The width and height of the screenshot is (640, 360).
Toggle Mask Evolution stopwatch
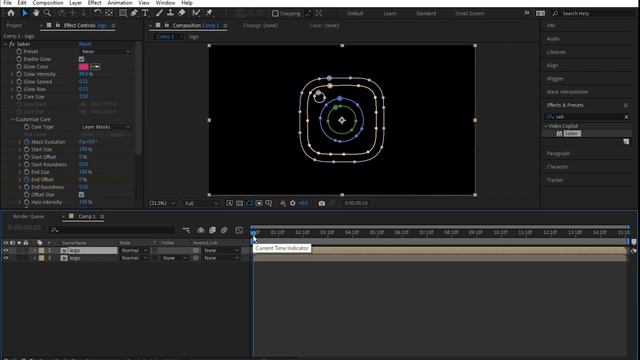point(27,142)
